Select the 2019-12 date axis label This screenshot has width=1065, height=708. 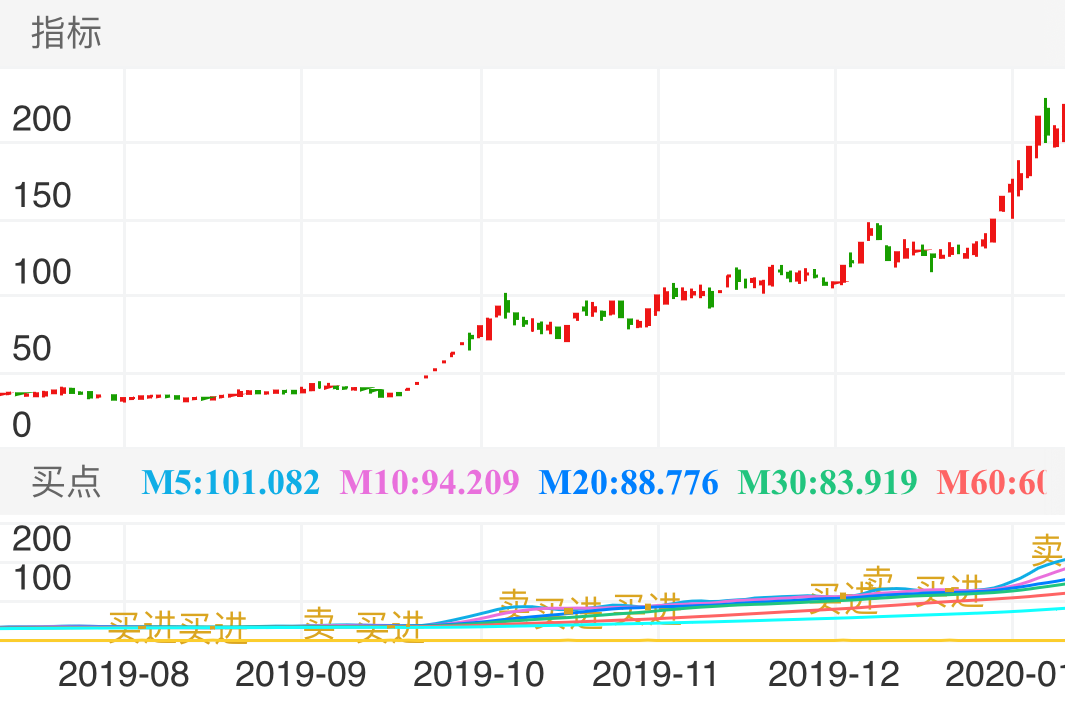coord(834,674)
